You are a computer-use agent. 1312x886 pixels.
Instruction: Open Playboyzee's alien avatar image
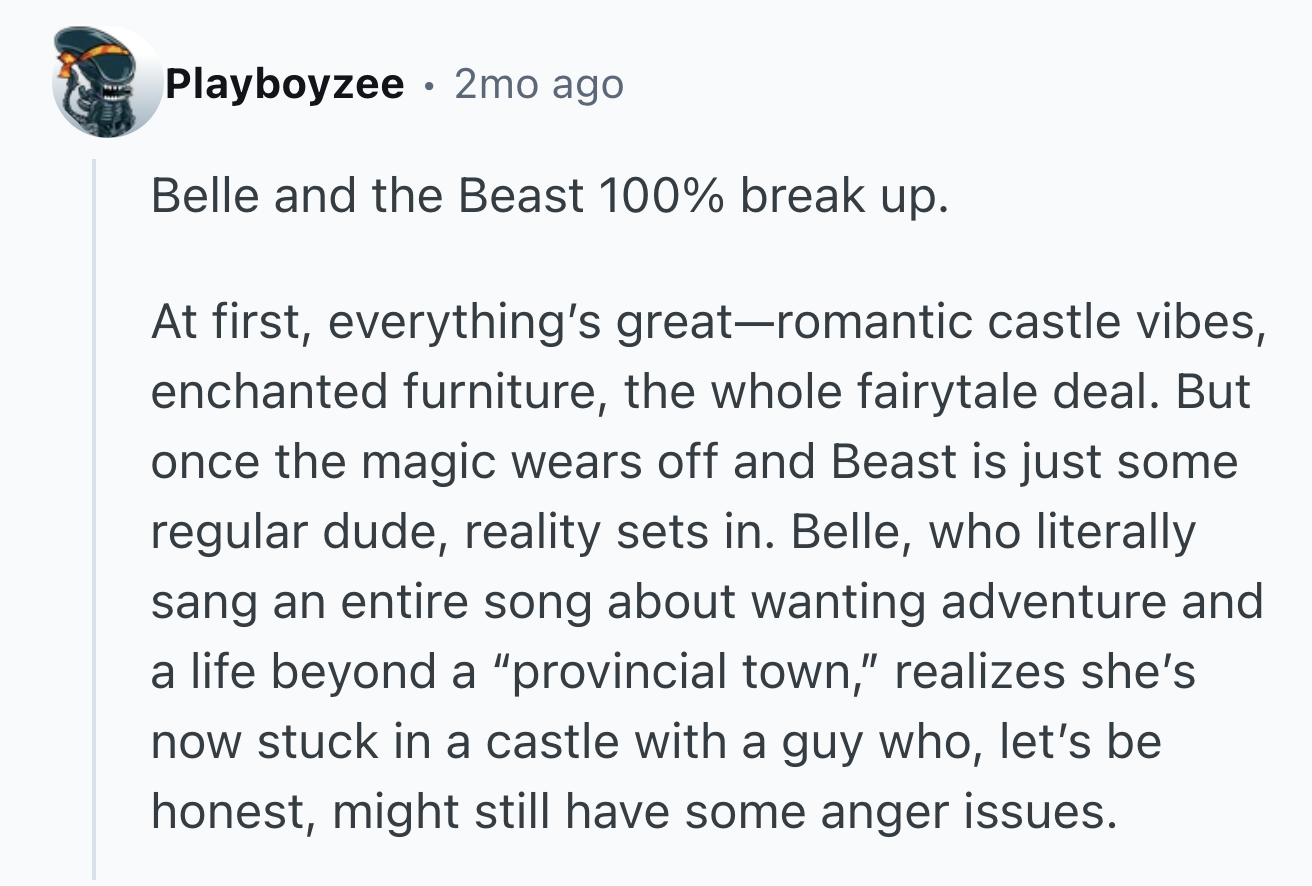click(108, 84)
